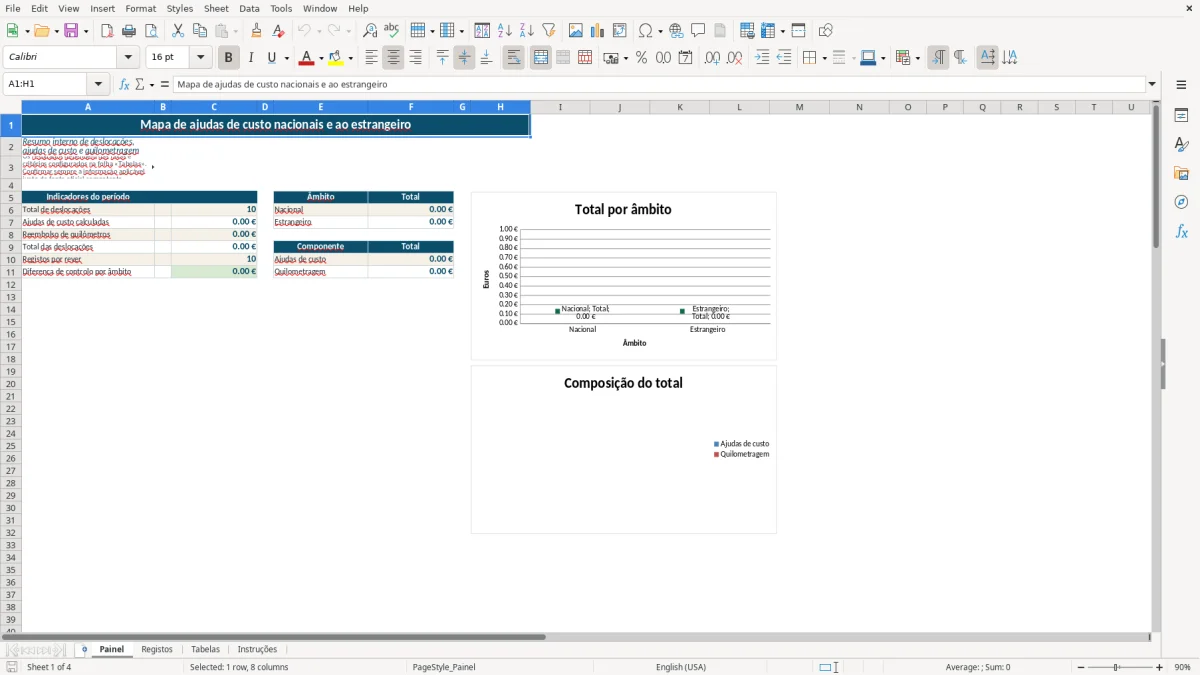
Task: Toggle Italic formatting
Action: [251, 58]
